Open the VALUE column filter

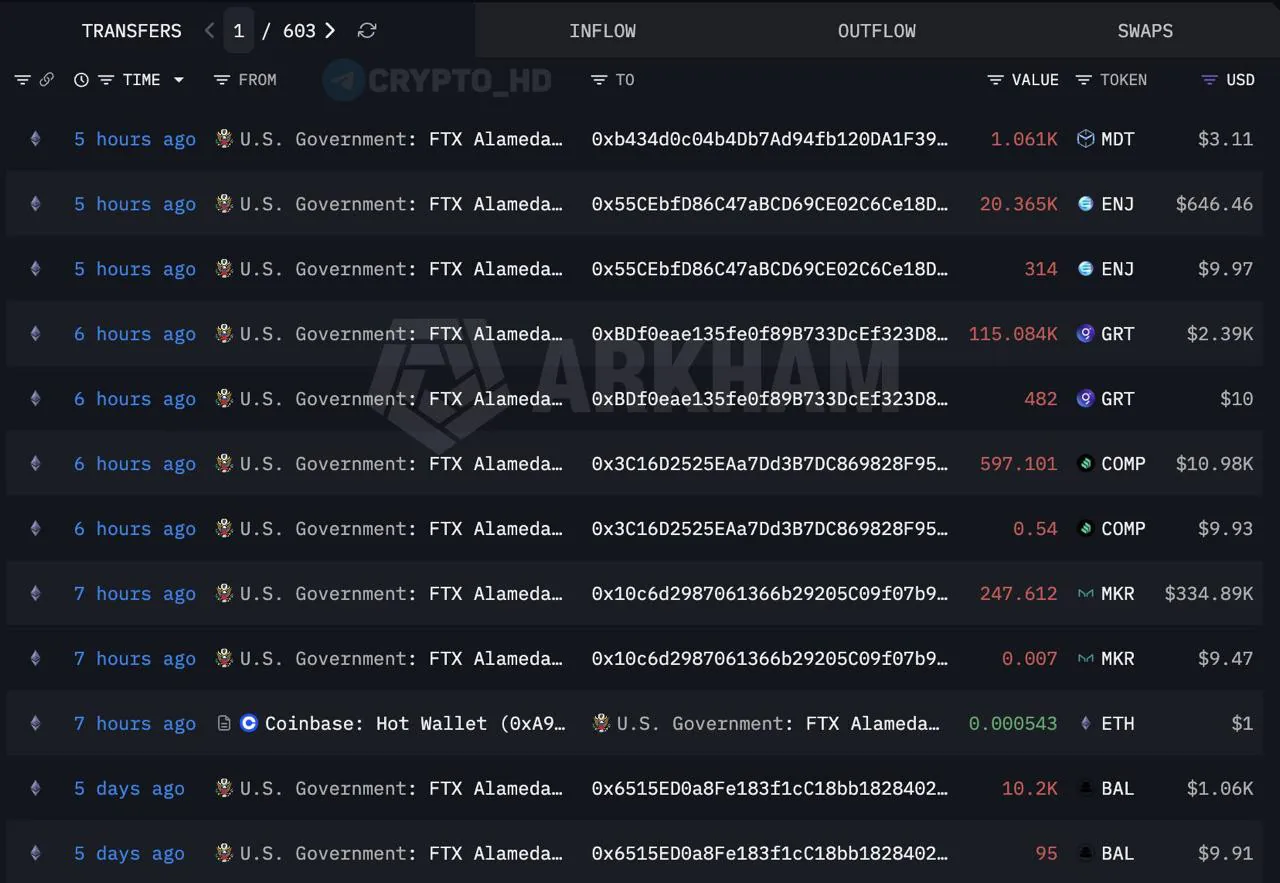995,80
